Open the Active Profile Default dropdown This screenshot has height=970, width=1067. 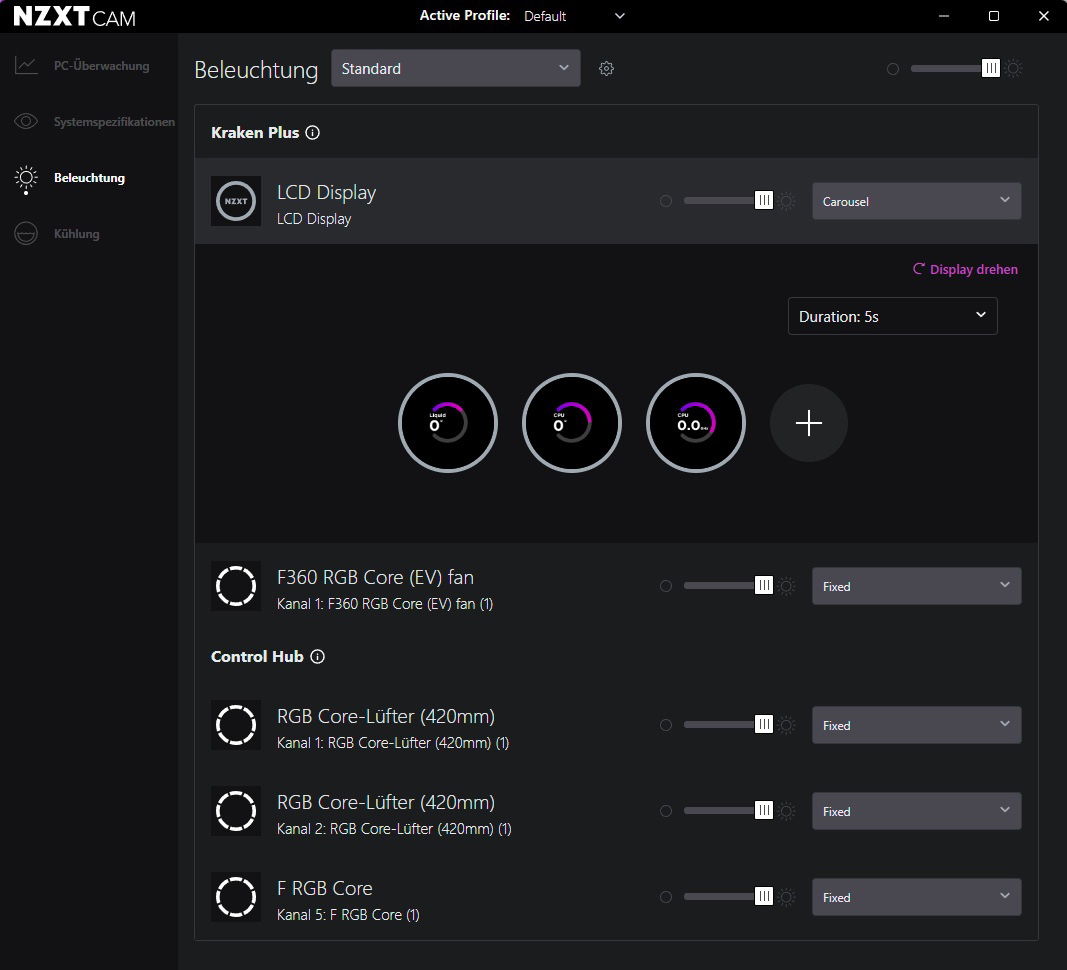pyautogui.click(x=574, y=16)
